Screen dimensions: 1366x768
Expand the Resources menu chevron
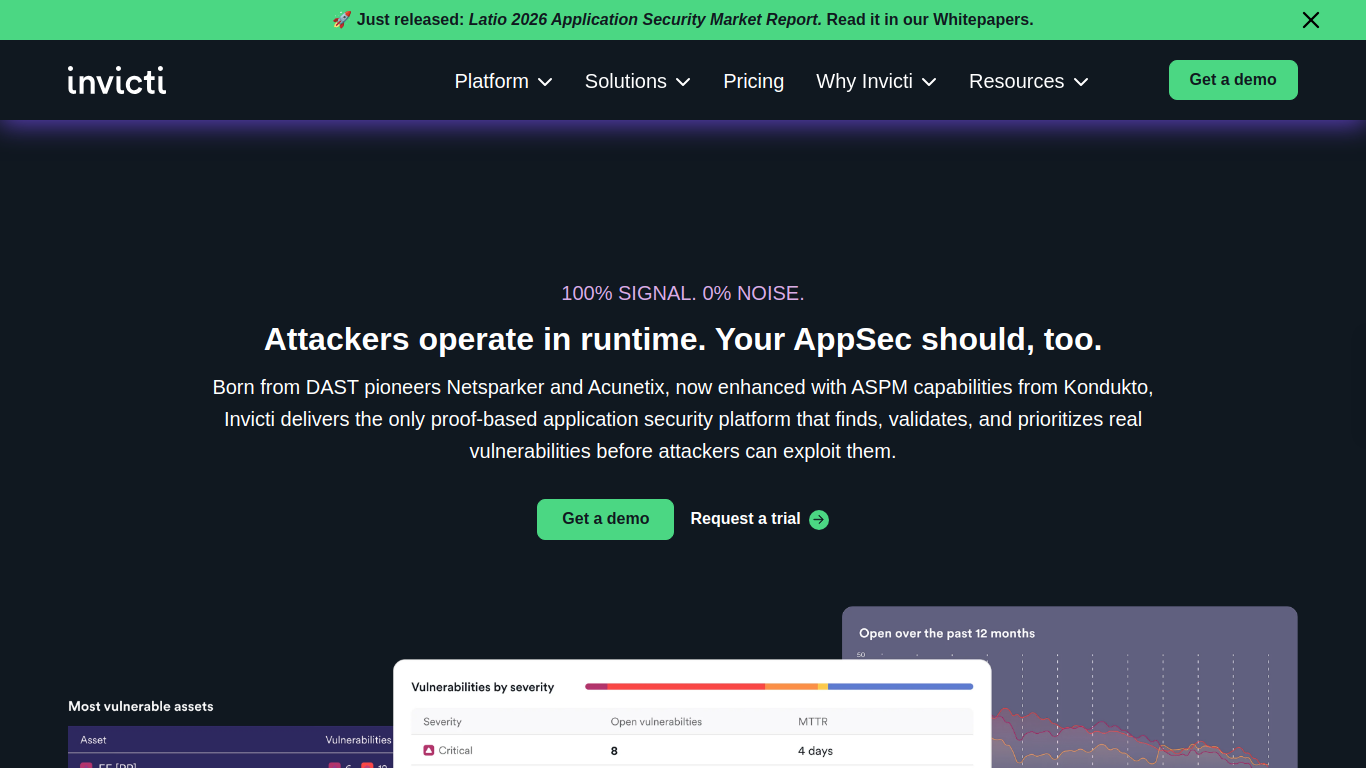click(1081, 82)
